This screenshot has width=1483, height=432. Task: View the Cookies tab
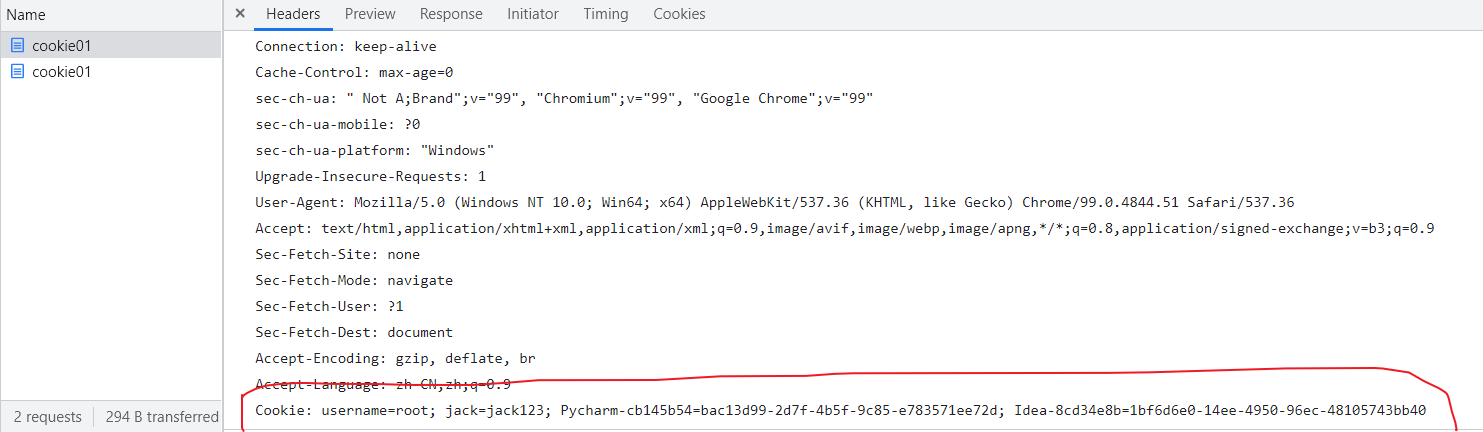coord(679,14)
